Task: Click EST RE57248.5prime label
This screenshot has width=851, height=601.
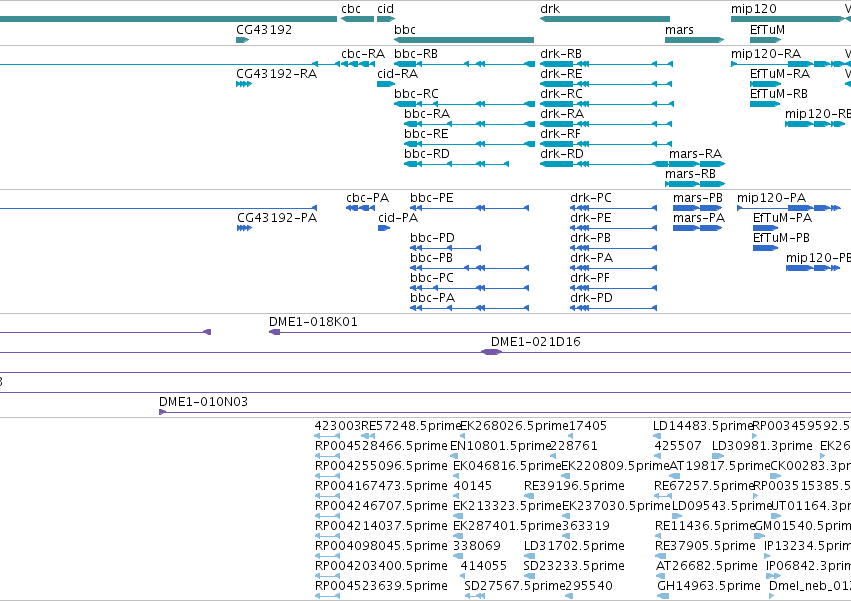Action: pyautogui.click(x=411, y=427)
